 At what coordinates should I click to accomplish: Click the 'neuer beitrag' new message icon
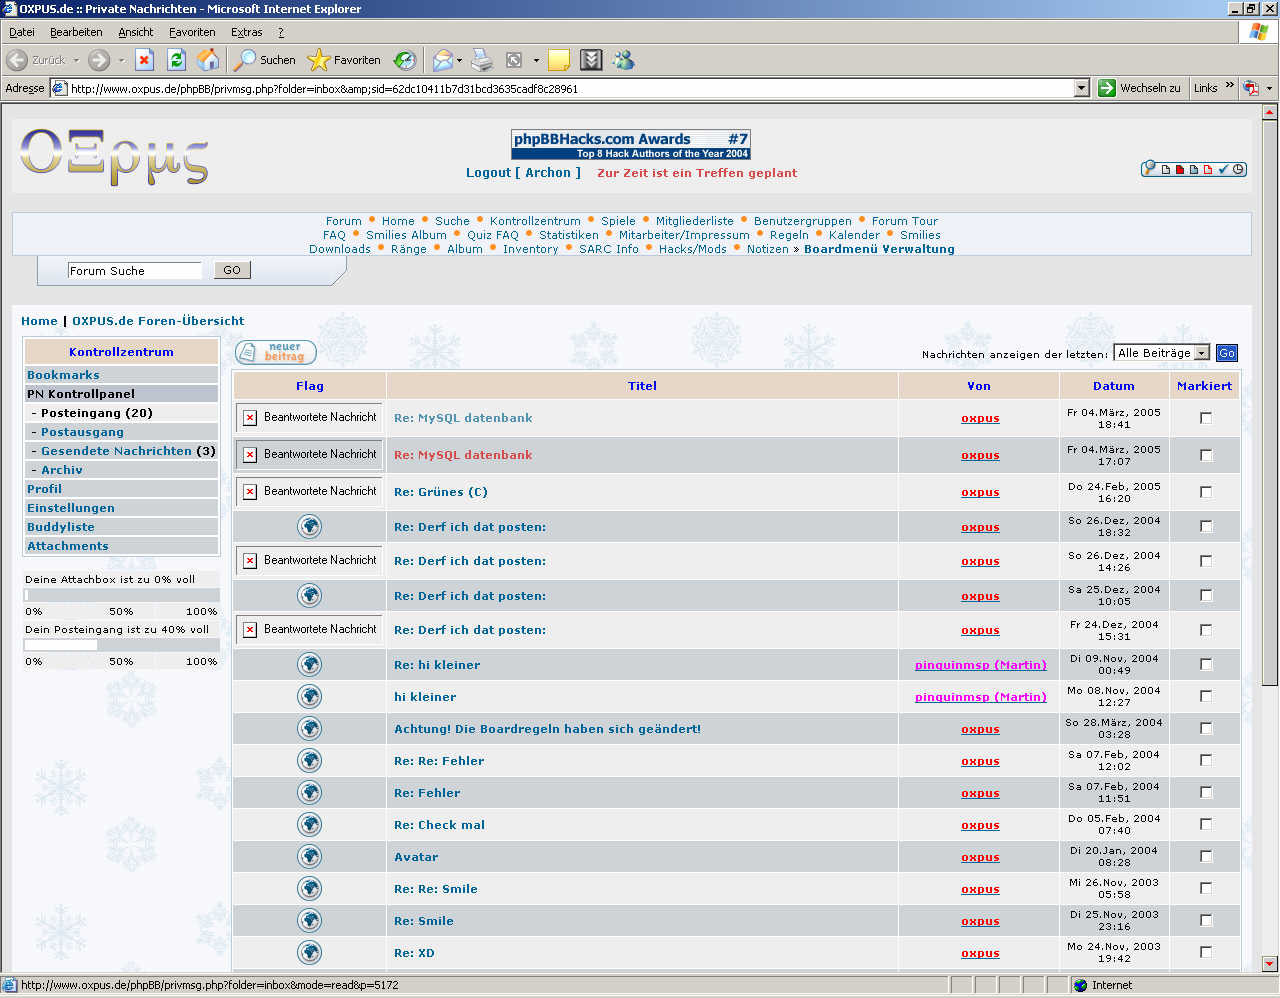276,352
